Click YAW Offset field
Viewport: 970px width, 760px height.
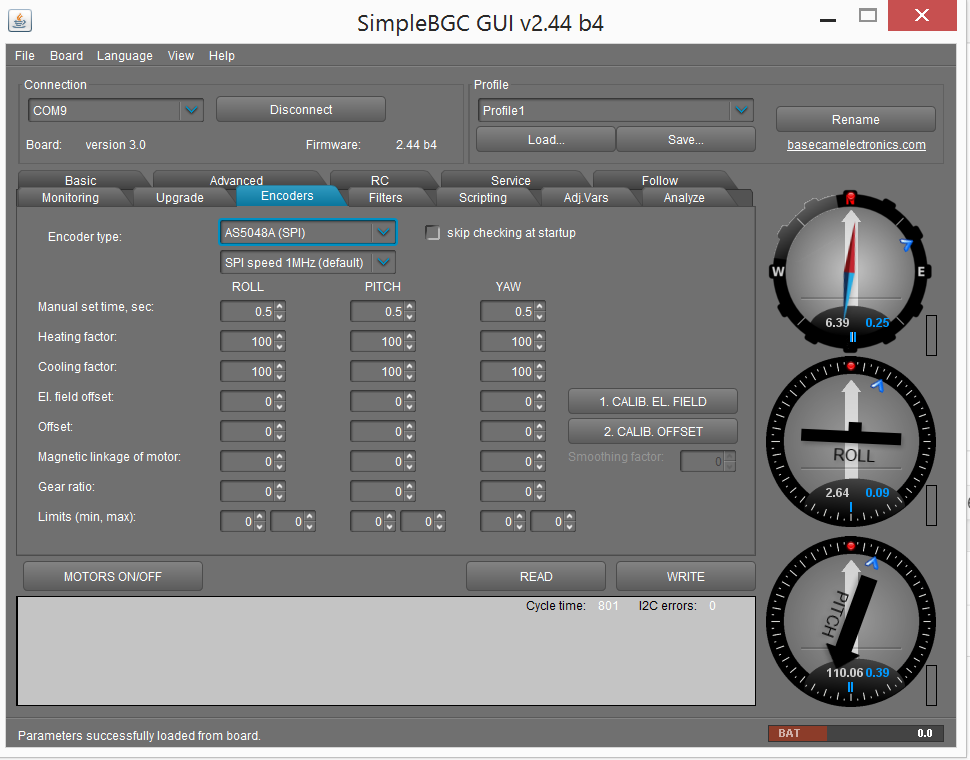507,431
